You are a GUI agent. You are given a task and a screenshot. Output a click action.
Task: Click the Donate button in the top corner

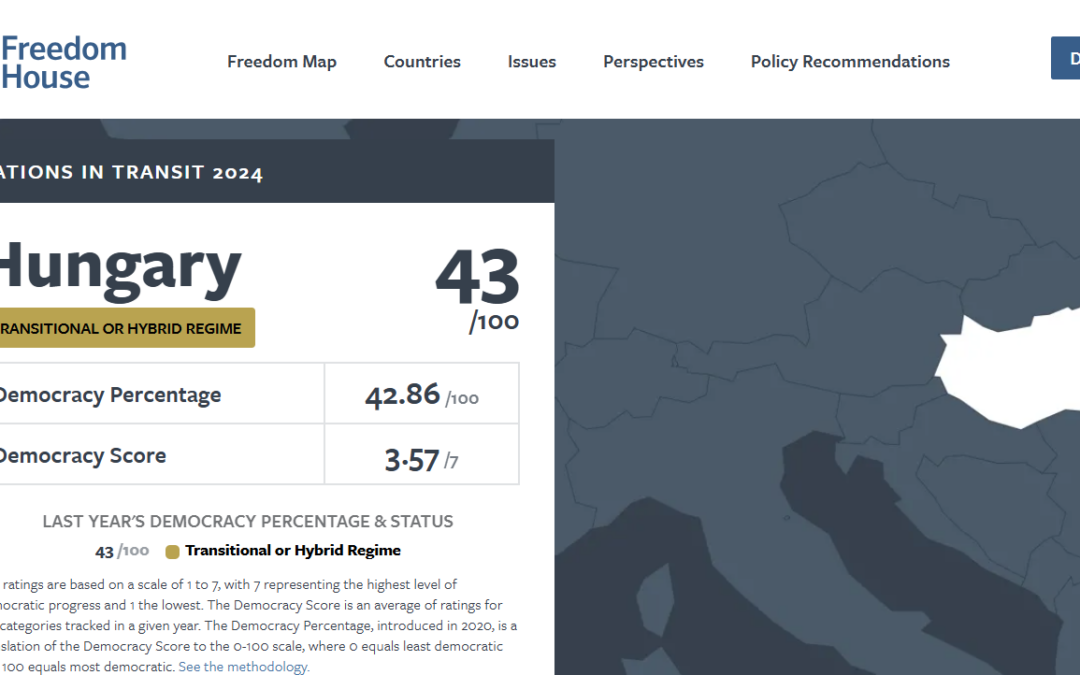(1070, 58)
